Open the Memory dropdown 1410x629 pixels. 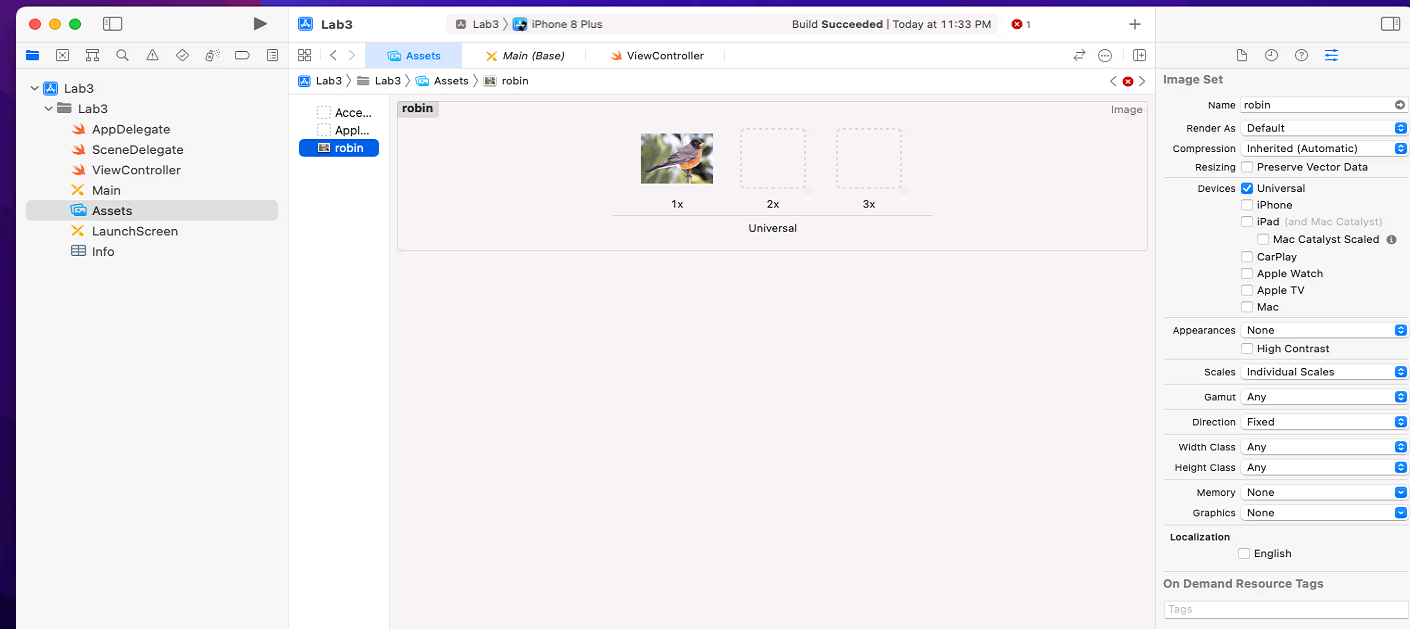(1324, 492)
